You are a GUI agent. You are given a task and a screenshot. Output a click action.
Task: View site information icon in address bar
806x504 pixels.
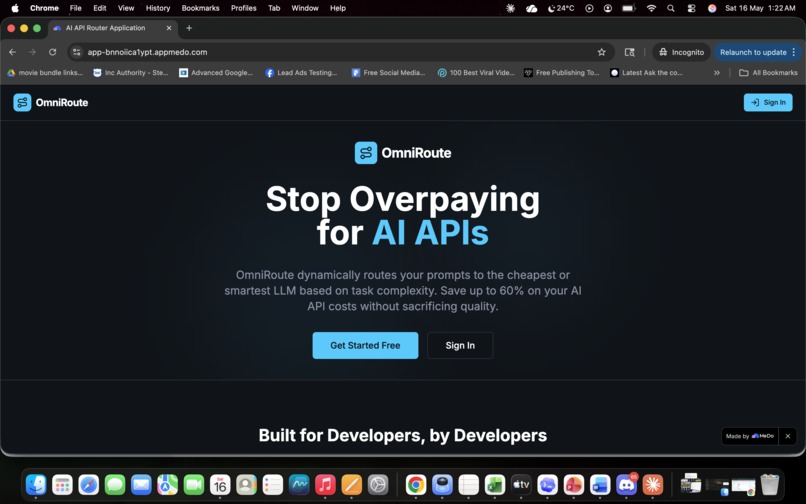pos(77,52)
